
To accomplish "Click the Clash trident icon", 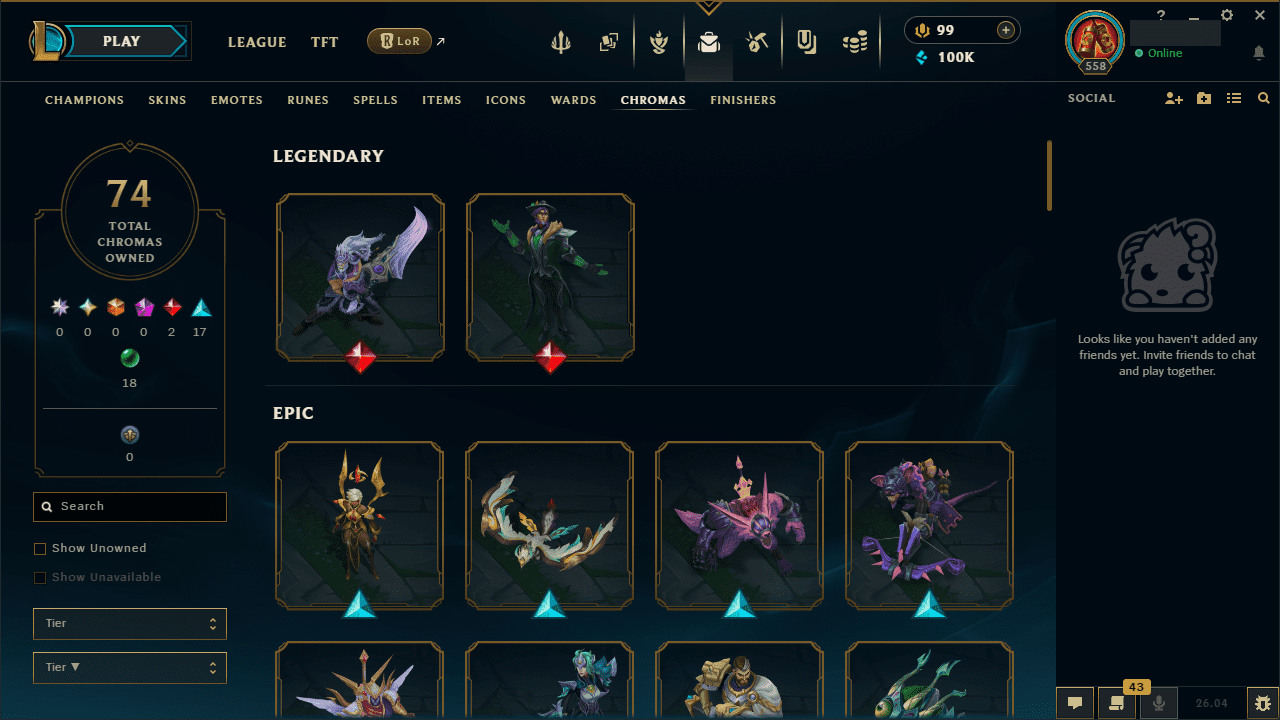I will pyautogui.click(x=561, y=42).
